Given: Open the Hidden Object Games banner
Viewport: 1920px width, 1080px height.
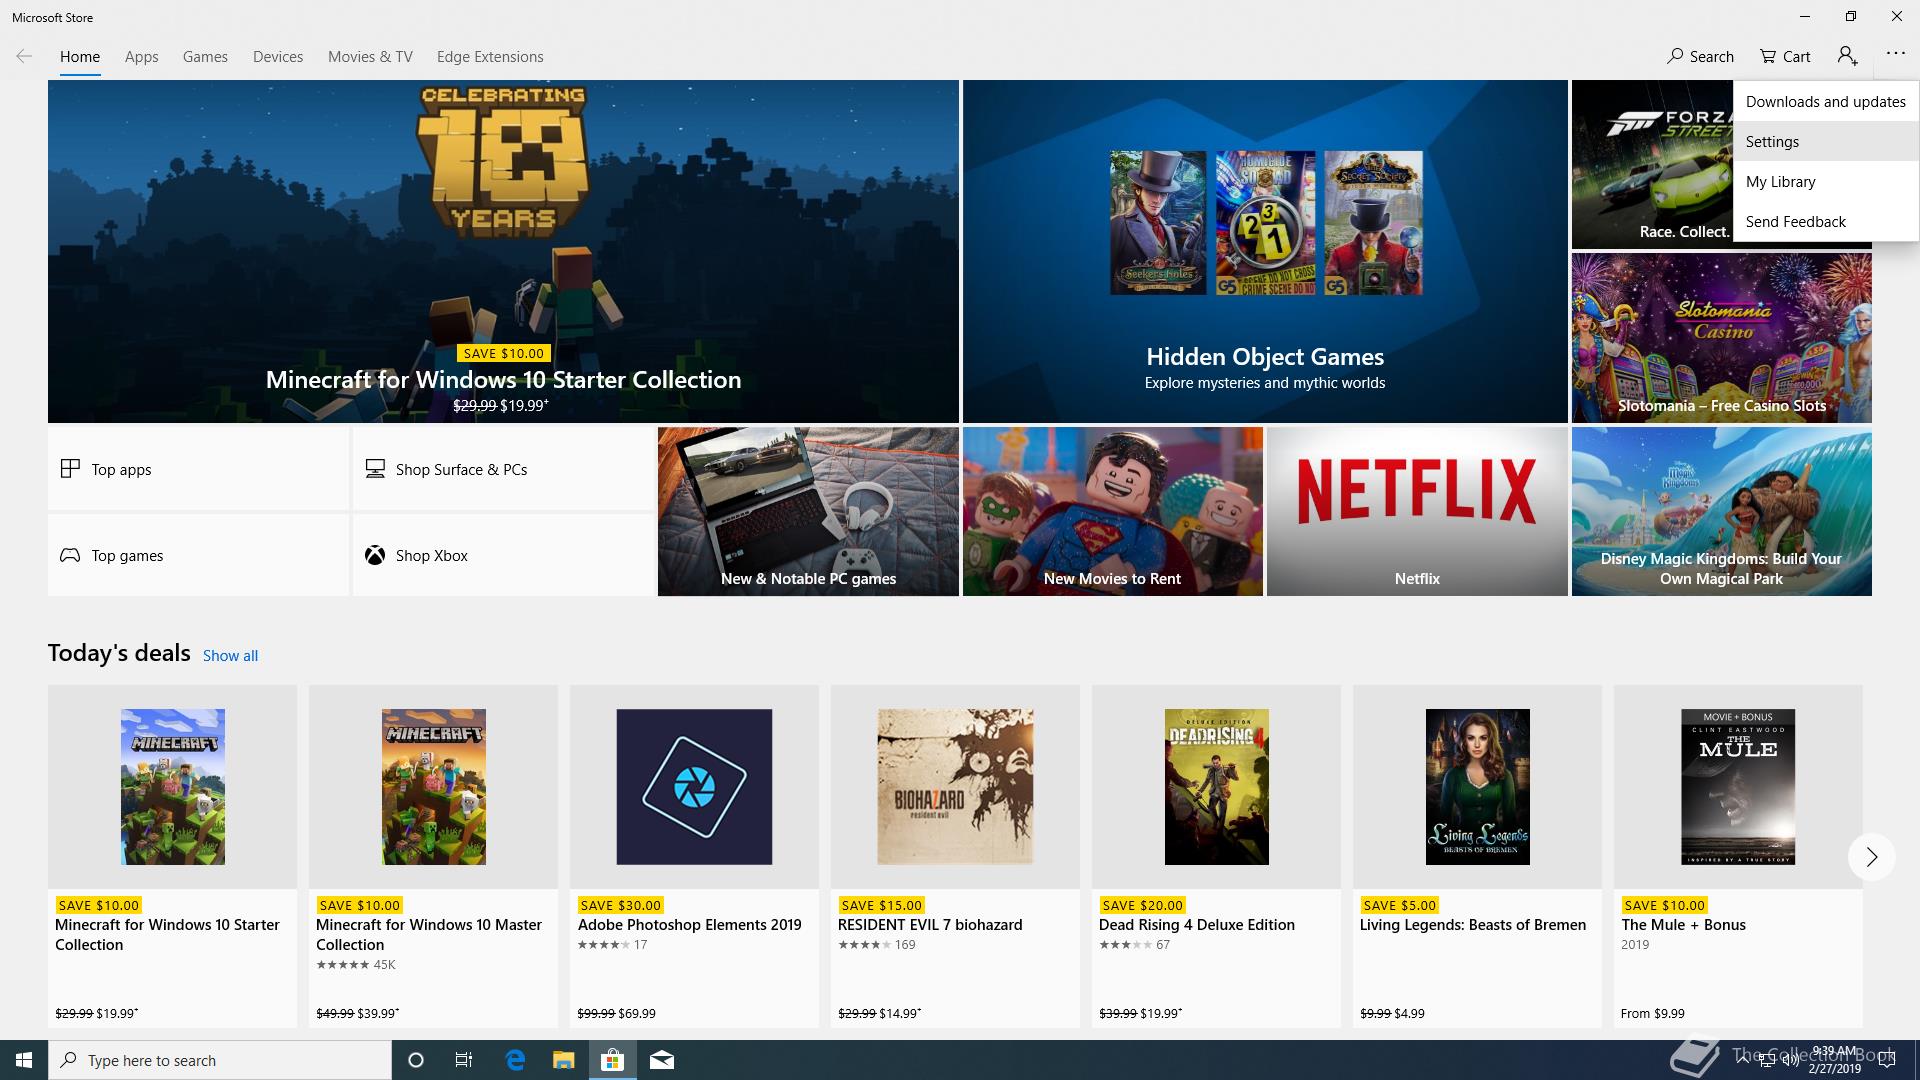Looking at the screenshot, I should click(x=1265, y=251).
